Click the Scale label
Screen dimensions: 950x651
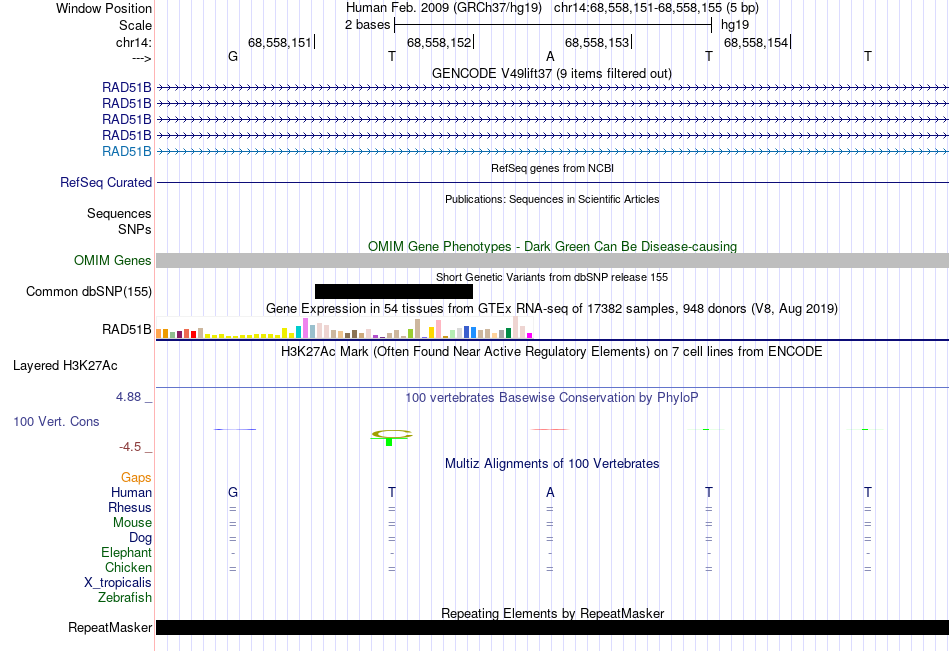[x=136, y=25]
